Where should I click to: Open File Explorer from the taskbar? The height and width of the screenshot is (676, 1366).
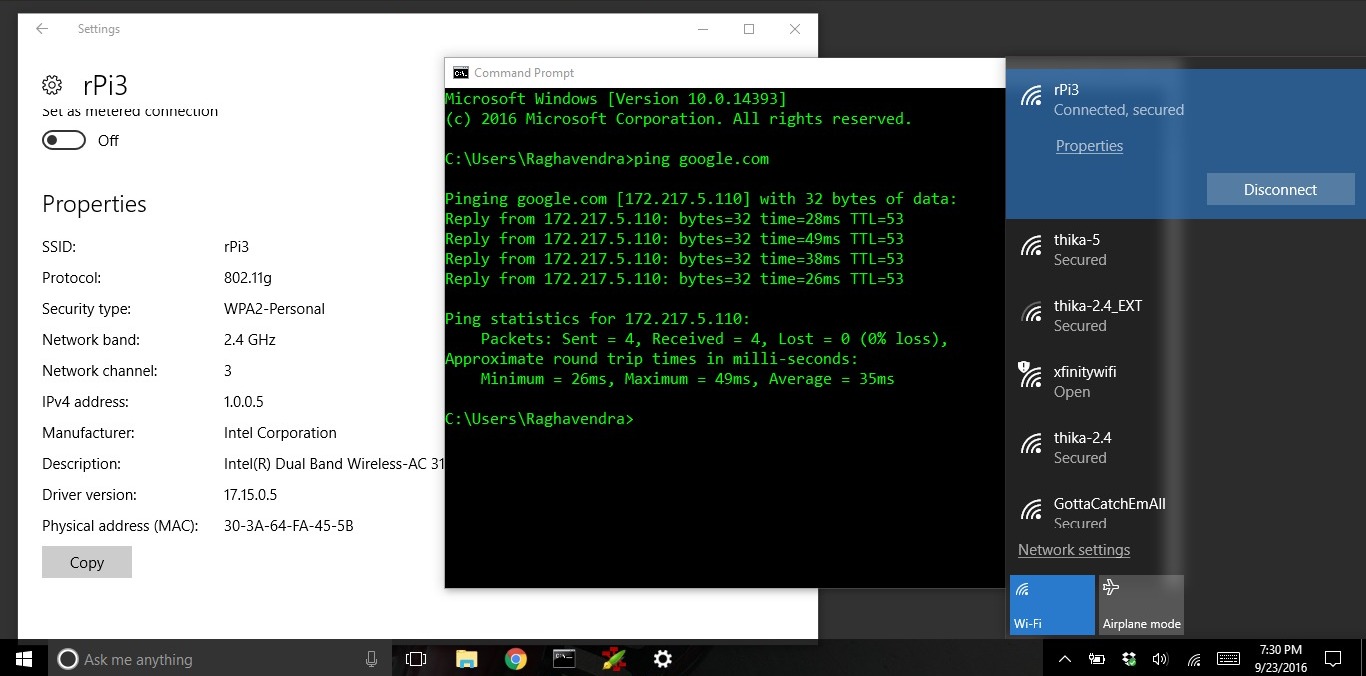[466, 659]
